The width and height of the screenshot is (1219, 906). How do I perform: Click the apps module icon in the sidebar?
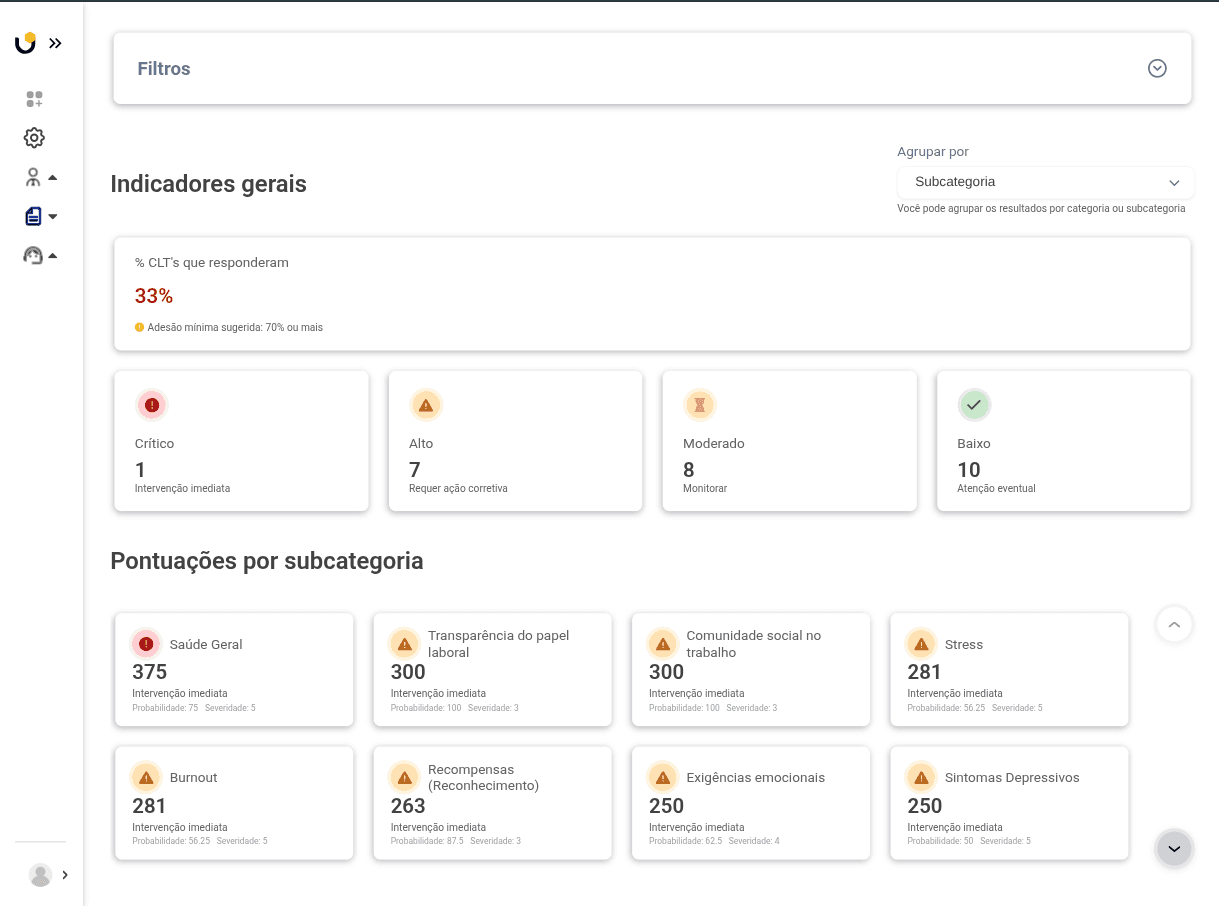pos(34,99)
